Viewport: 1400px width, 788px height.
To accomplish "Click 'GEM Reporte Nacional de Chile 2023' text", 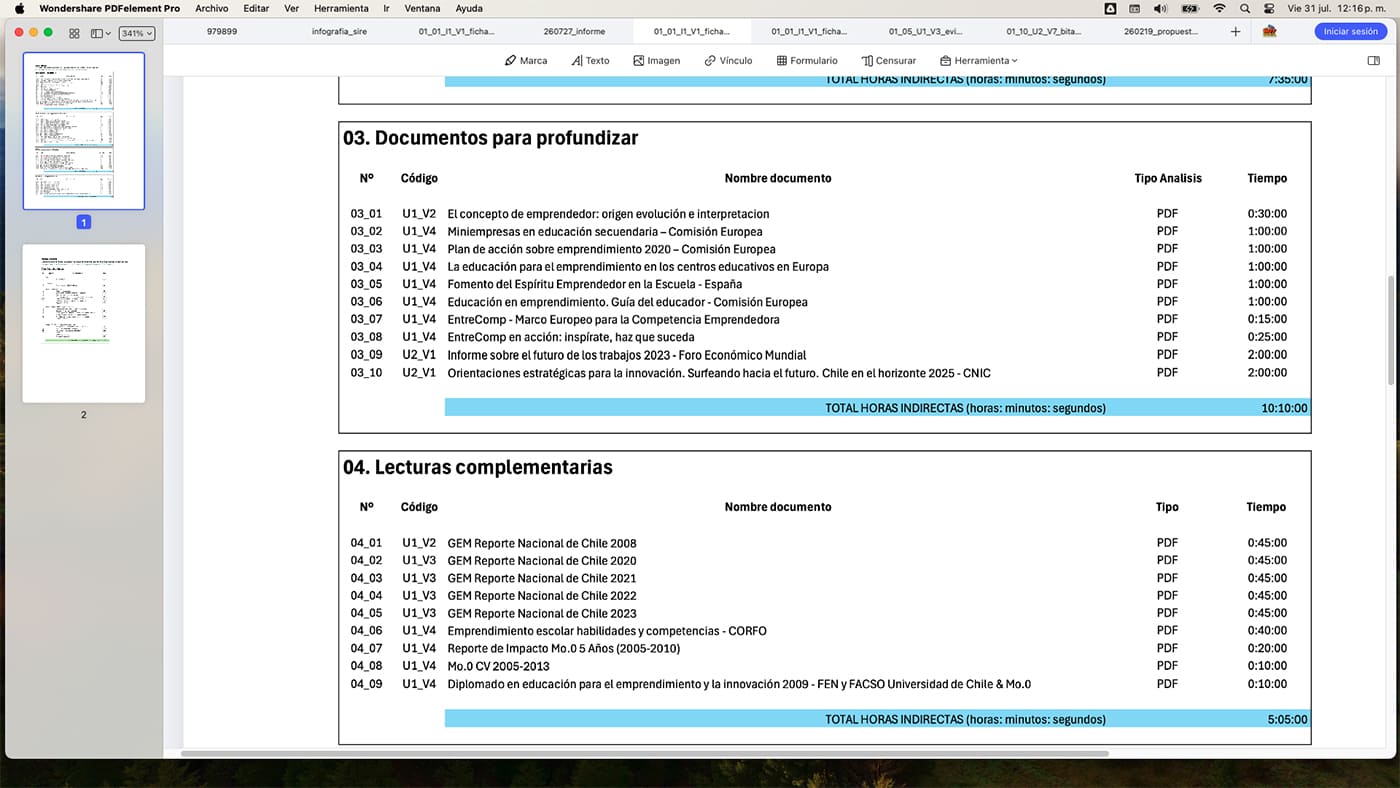I will point(541,614).
